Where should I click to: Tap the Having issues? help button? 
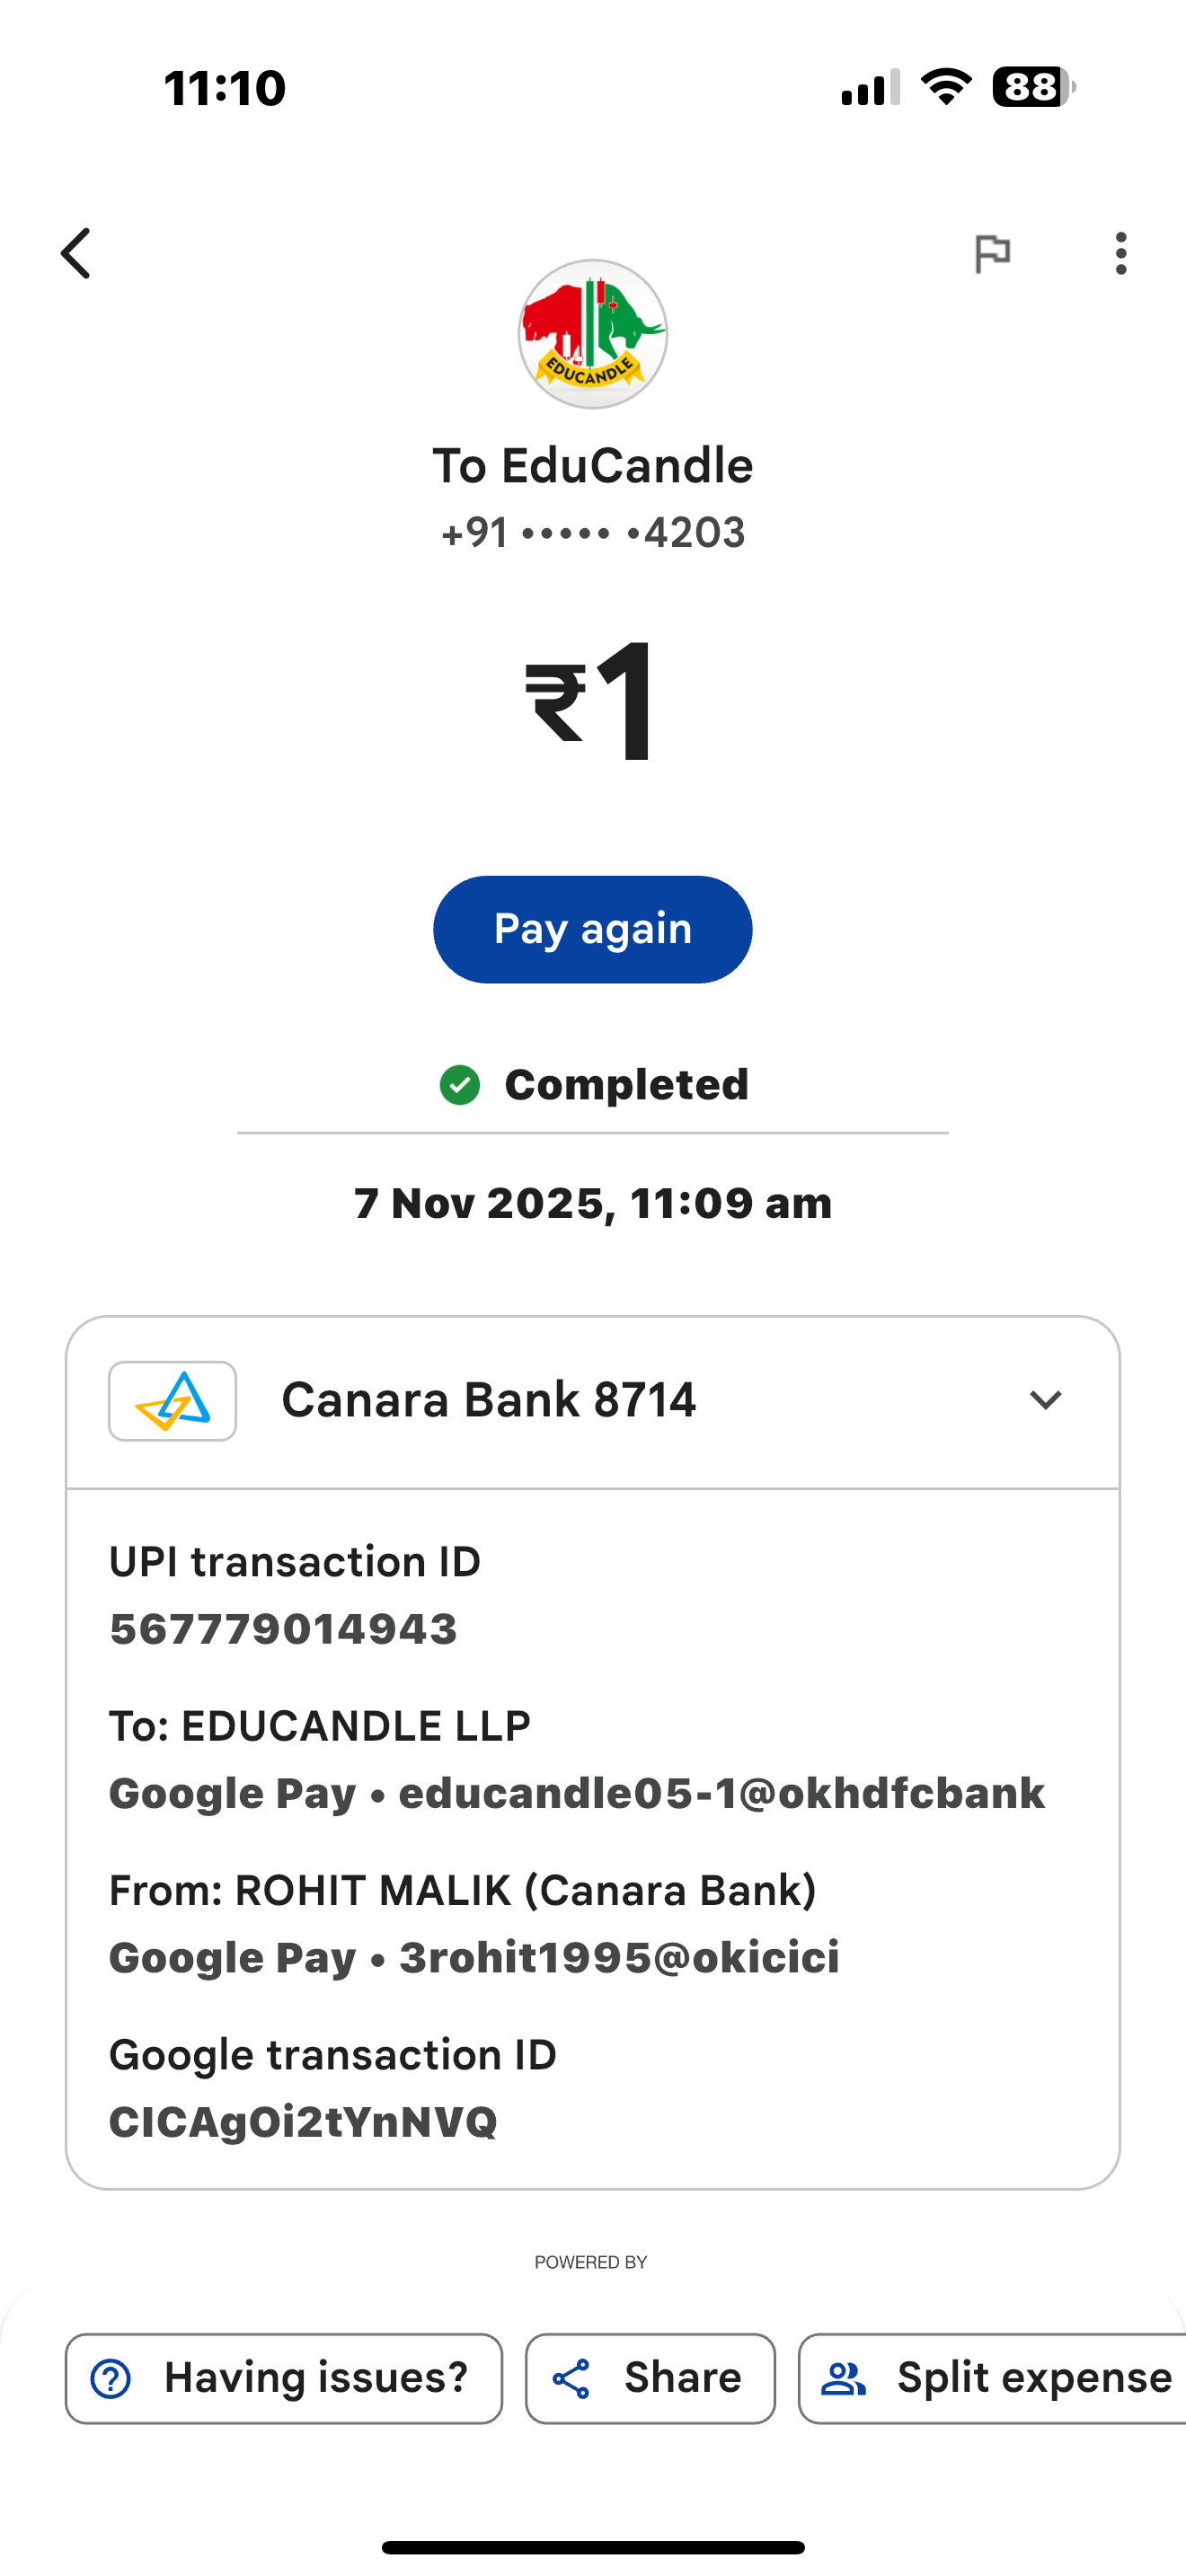[284, 2378]
